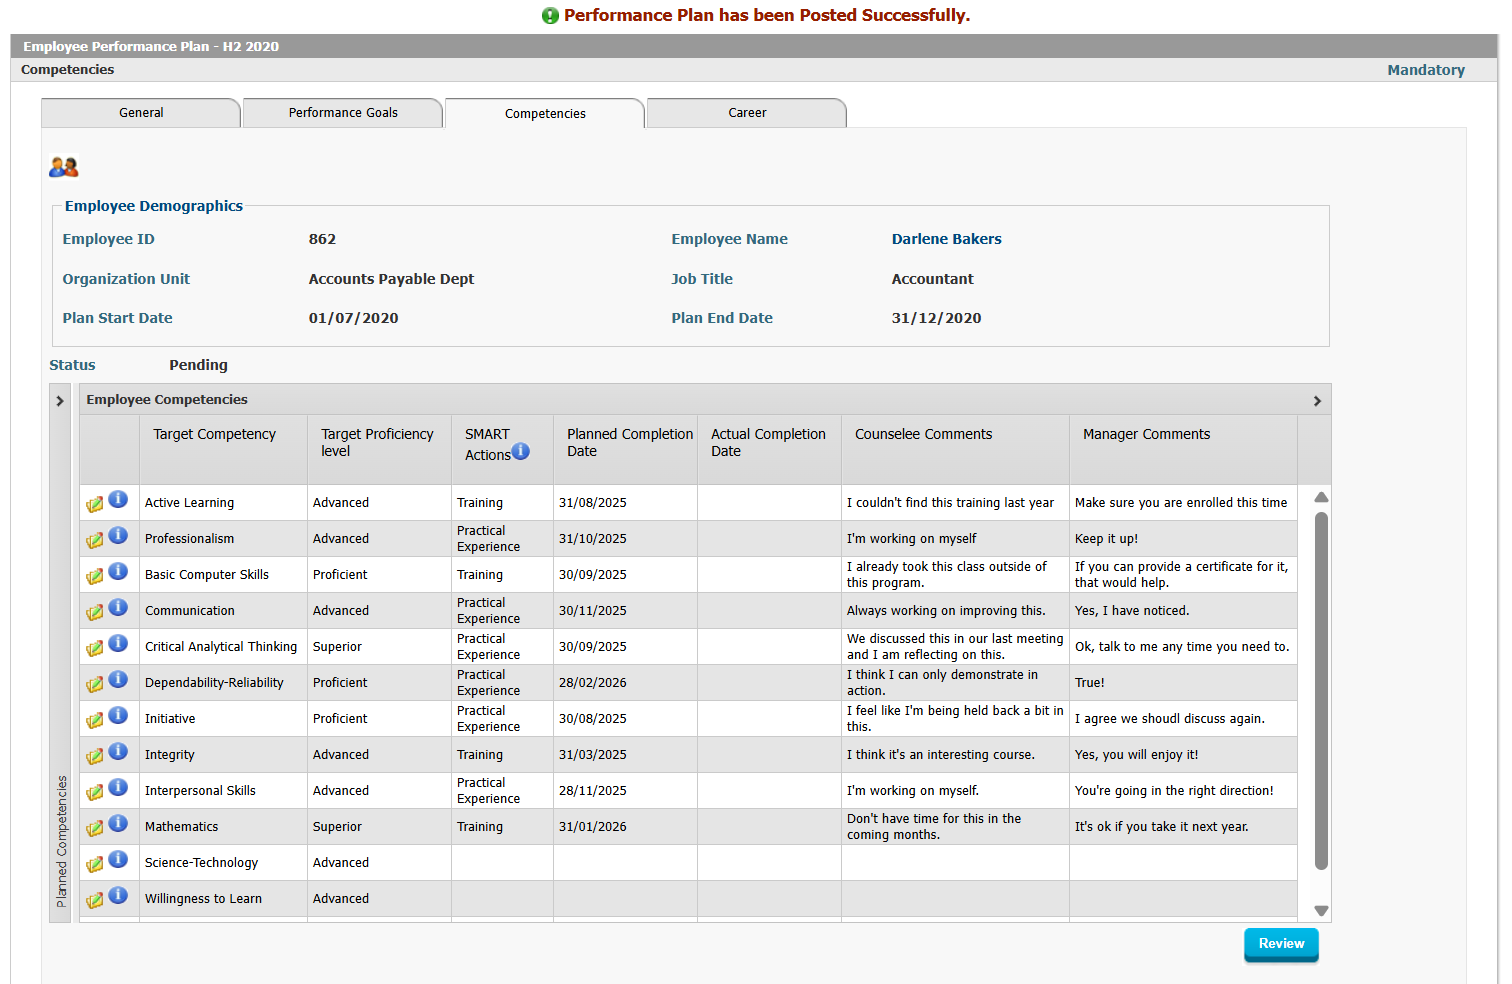Edit Critical Analytical Thinking row
The image size is (1512, 984).
click(95, 648)
